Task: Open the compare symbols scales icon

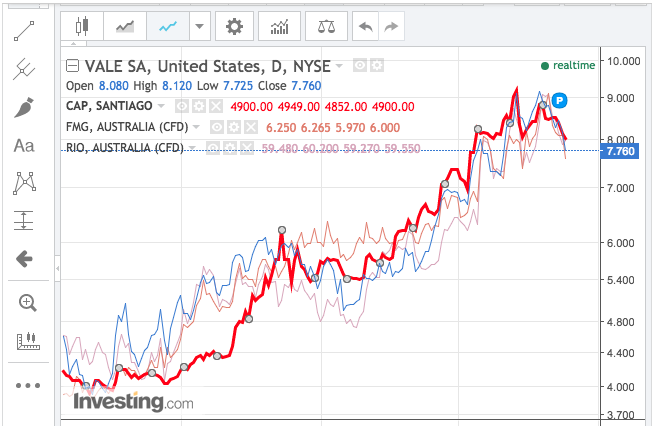Action: [326, 26]
